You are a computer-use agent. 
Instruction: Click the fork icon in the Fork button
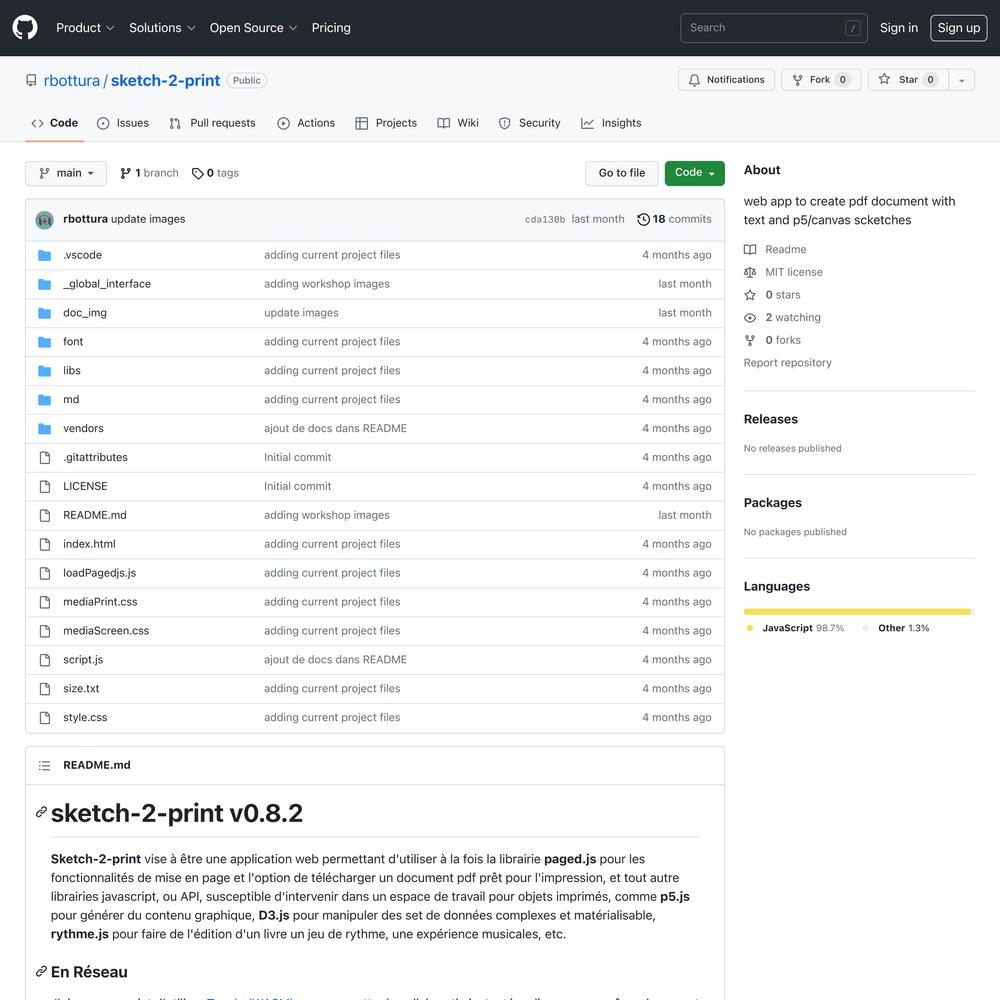coord(797,80)
